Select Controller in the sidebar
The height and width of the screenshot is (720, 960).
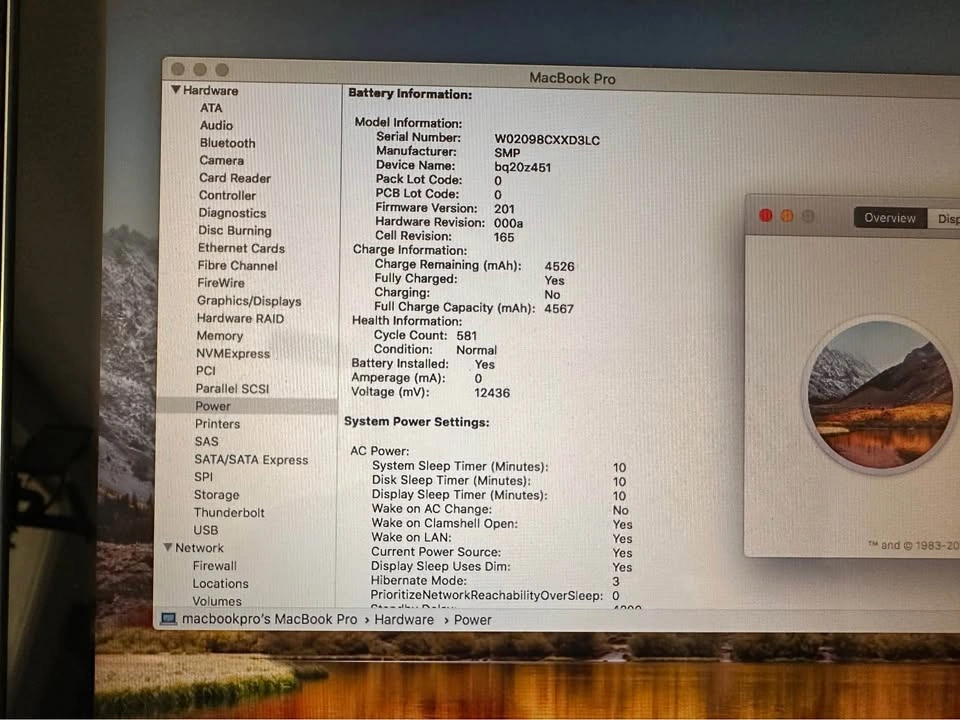pos(227,195)
